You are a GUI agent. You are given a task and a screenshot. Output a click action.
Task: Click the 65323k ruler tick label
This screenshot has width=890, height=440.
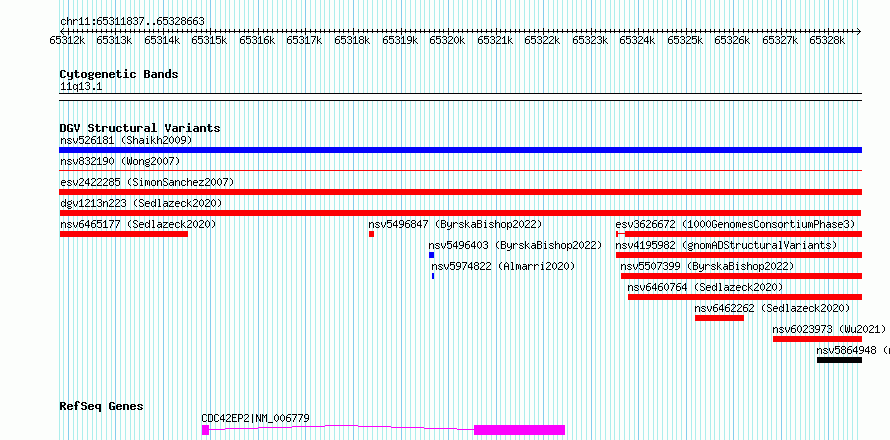[x=590, y=40]
